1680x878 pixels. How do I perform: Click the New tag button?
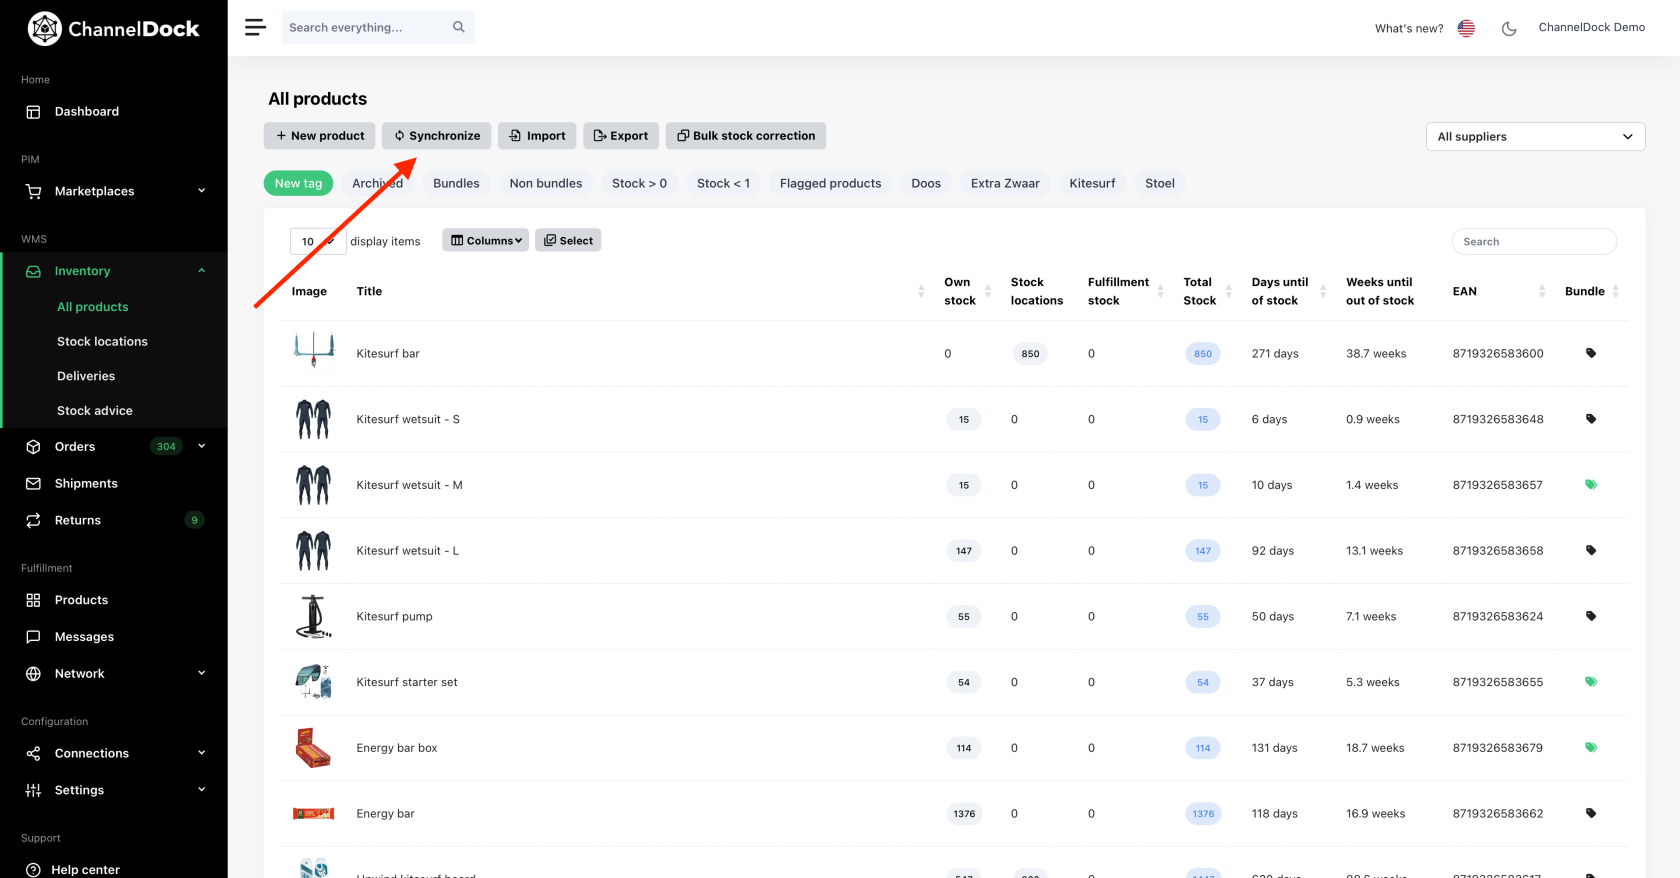click(299, 183)
